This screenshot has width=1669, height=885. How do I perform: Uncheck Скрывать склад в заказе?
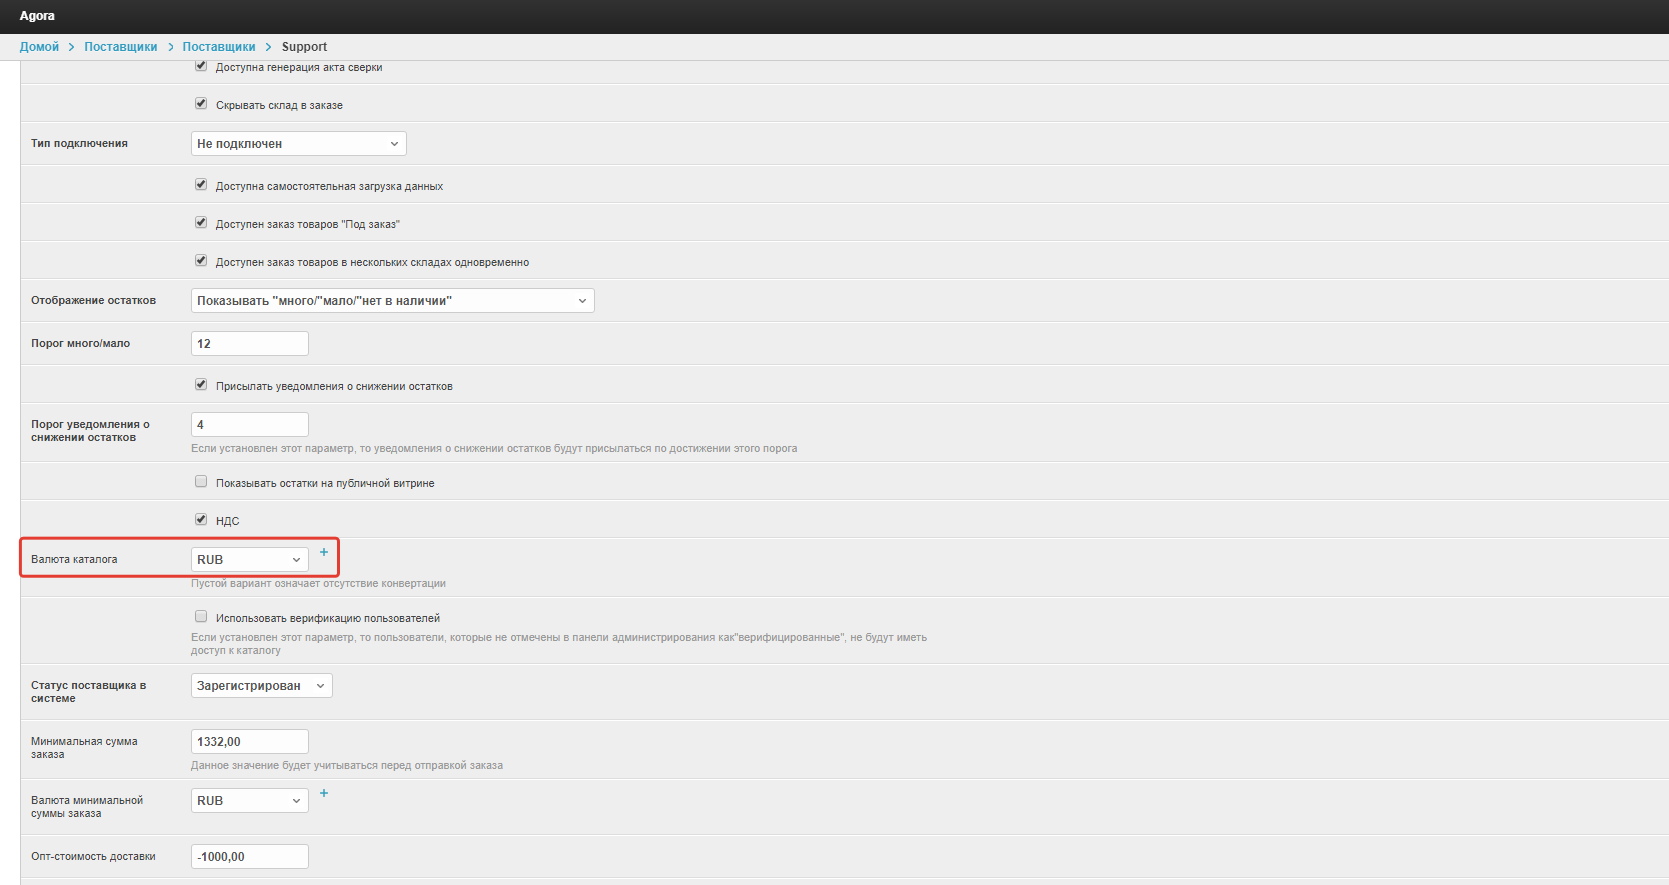pyautogui.click(x=201, y=103)
